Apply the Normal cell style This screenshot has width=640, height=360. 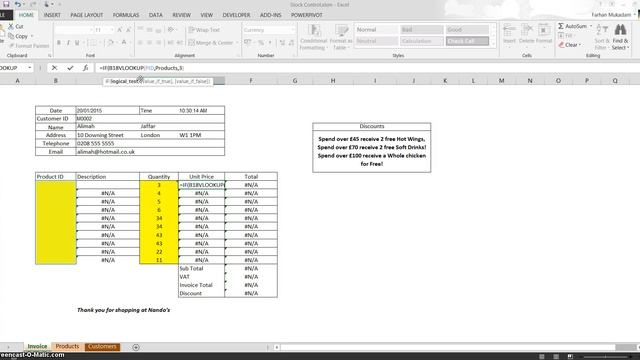(376, 29)
